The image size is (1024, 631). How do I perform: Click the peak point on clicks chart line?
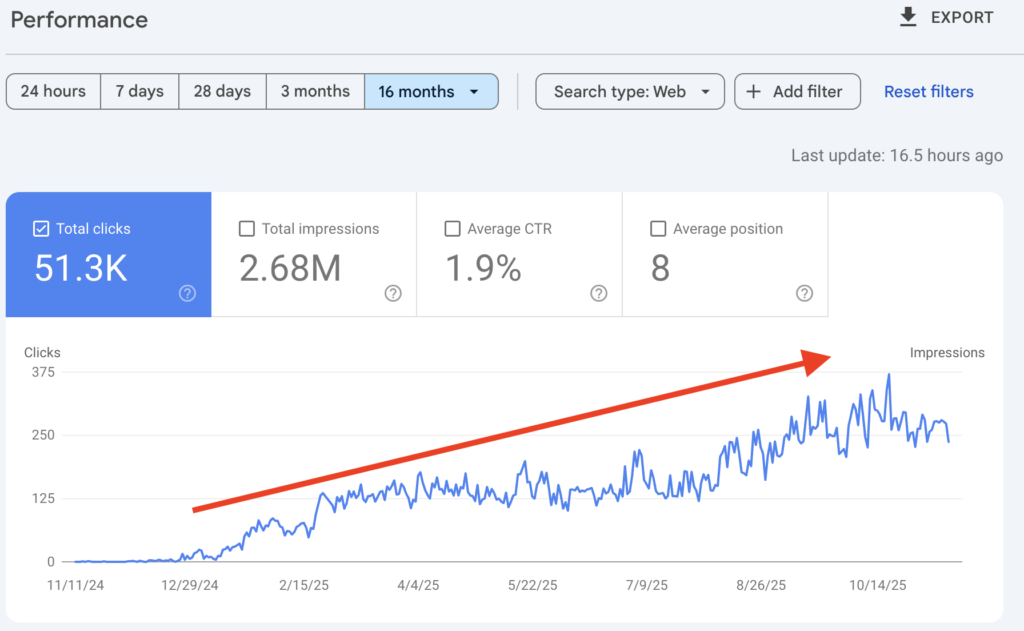tap(888, 375)
